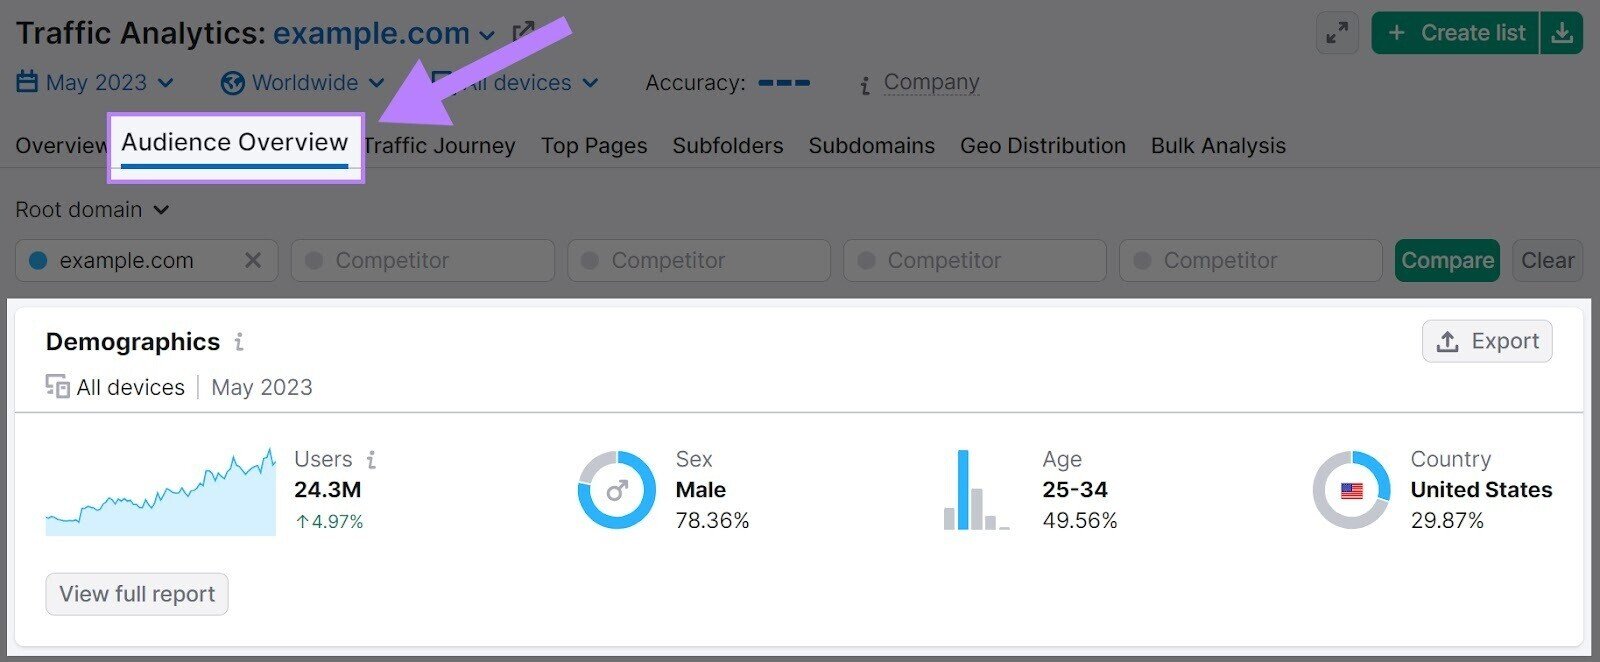Click the devices icon in the header filters
Viewport: 1600px width, 662px height.
(x=442, y=82)
